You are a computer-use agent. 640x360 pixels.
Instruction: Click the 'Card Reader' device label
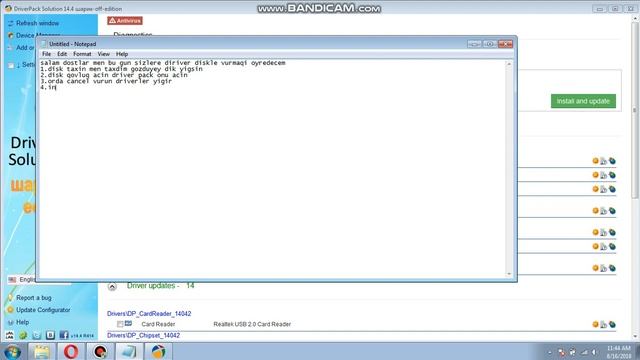[x=158, y=324]
